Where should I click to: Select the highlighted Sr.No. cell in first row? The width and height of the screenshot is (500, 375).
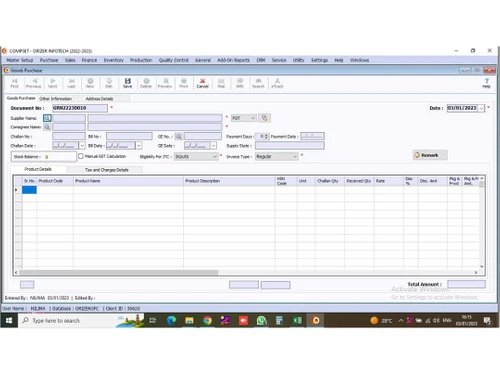tap(29, 190)
